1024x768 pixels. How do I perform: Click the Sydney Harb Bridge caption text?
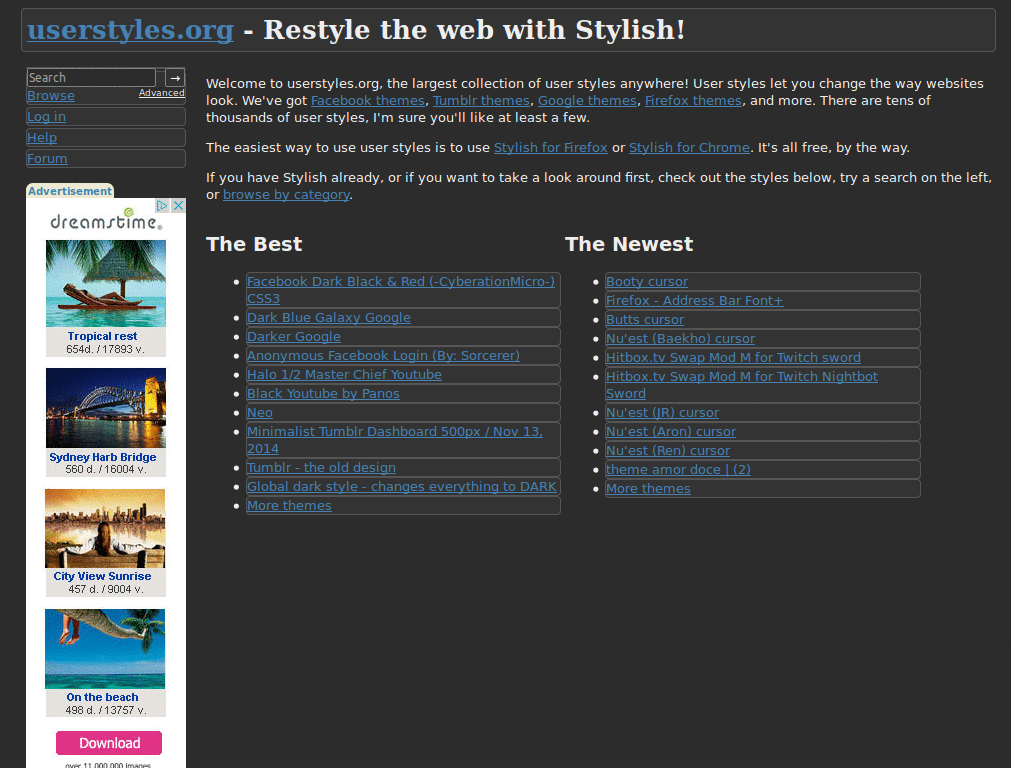tap(103, 457)
